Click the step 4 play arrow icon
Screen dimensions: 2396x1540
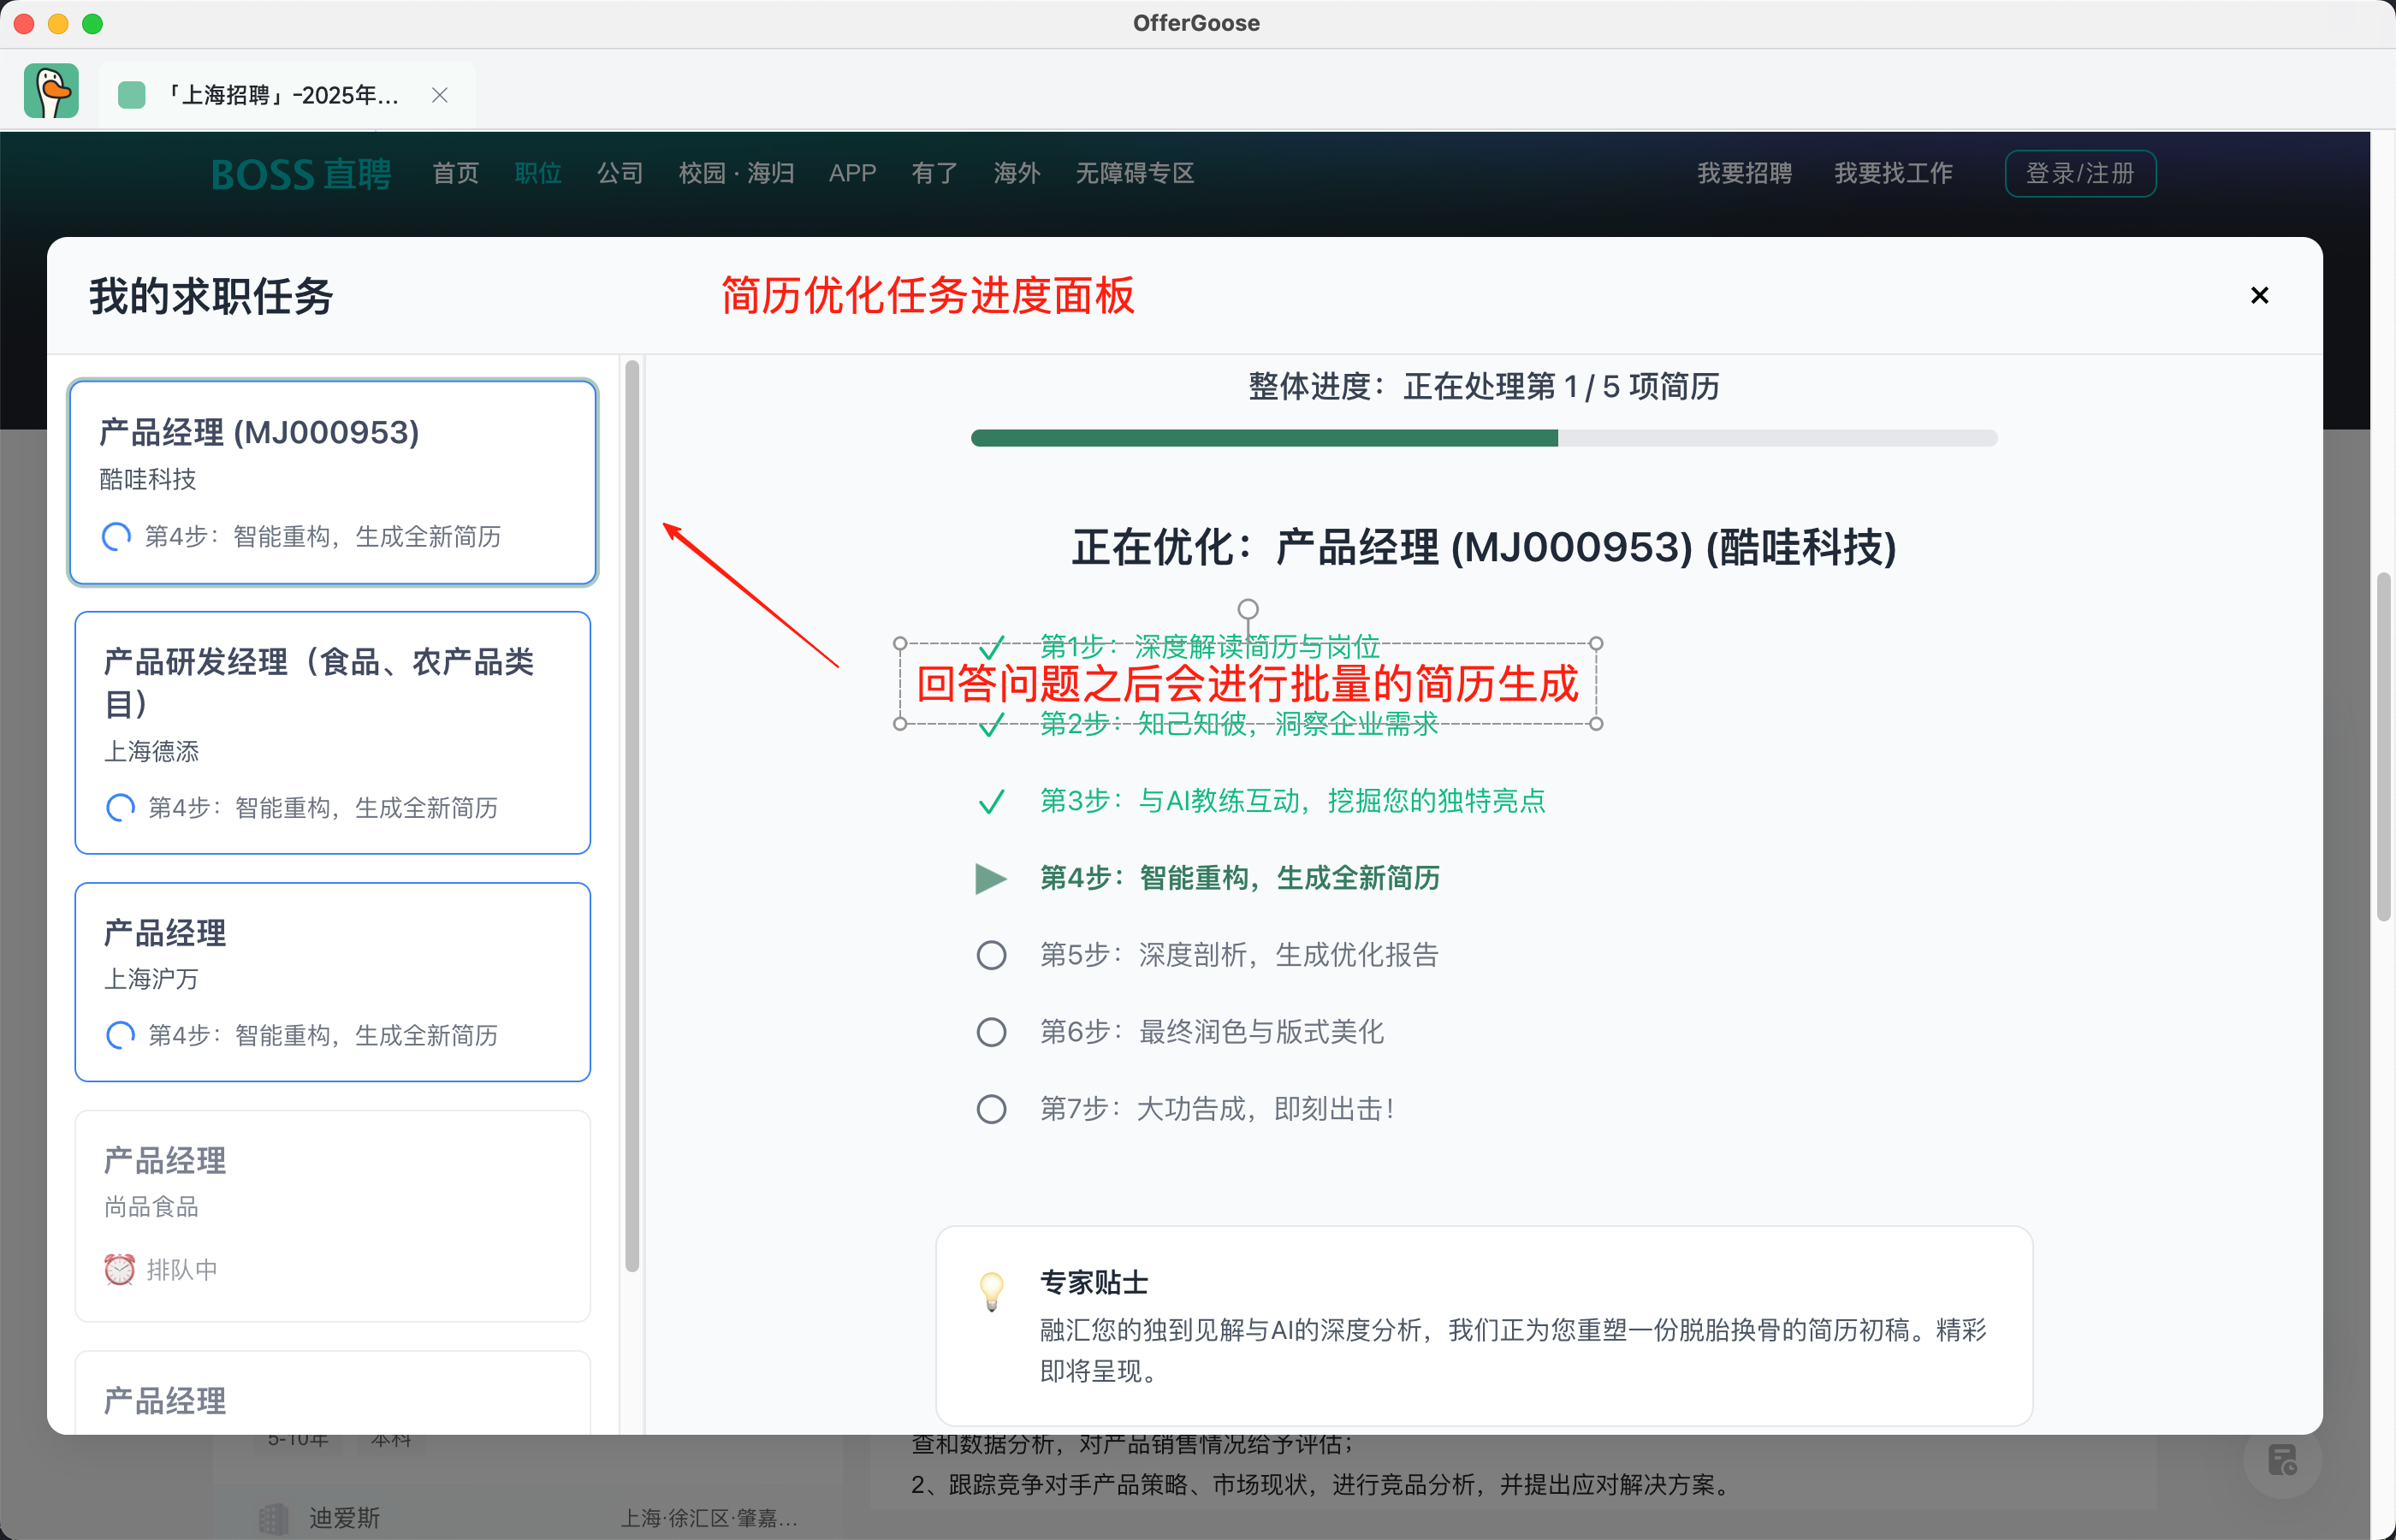(990, 878)
